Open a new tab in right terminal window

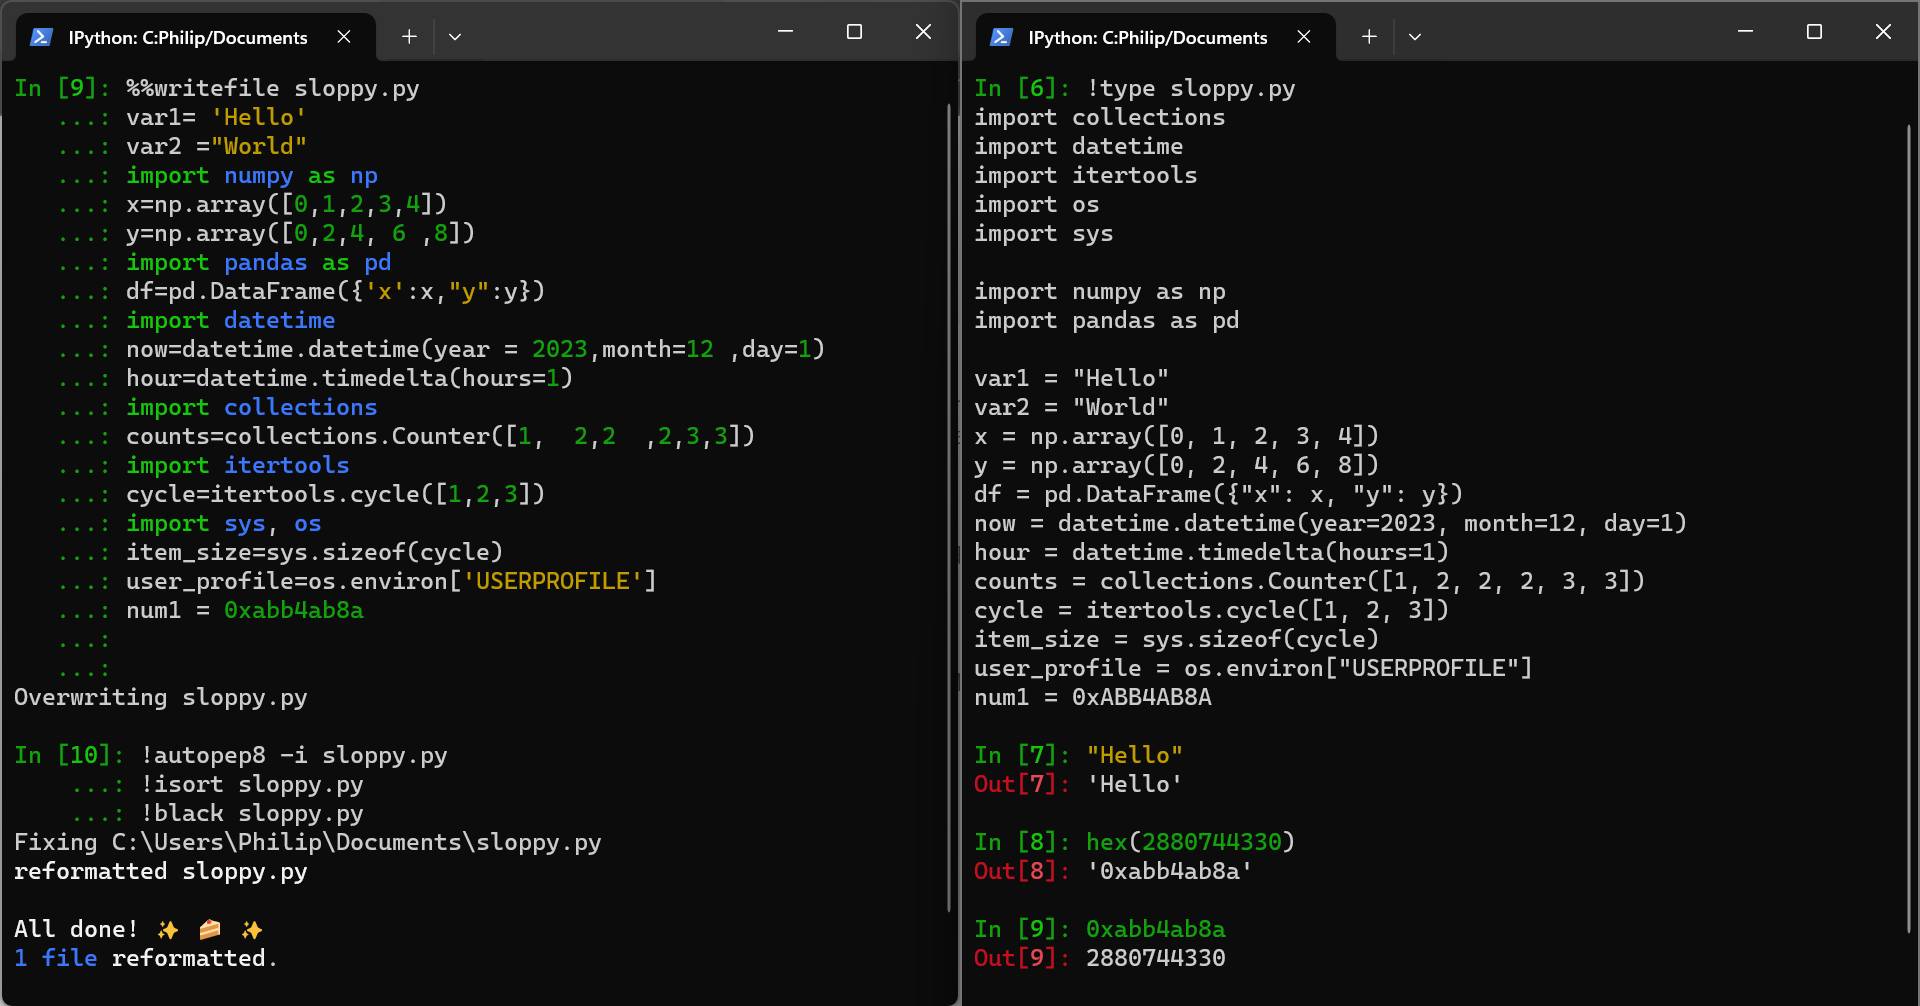coord(1369,37)
